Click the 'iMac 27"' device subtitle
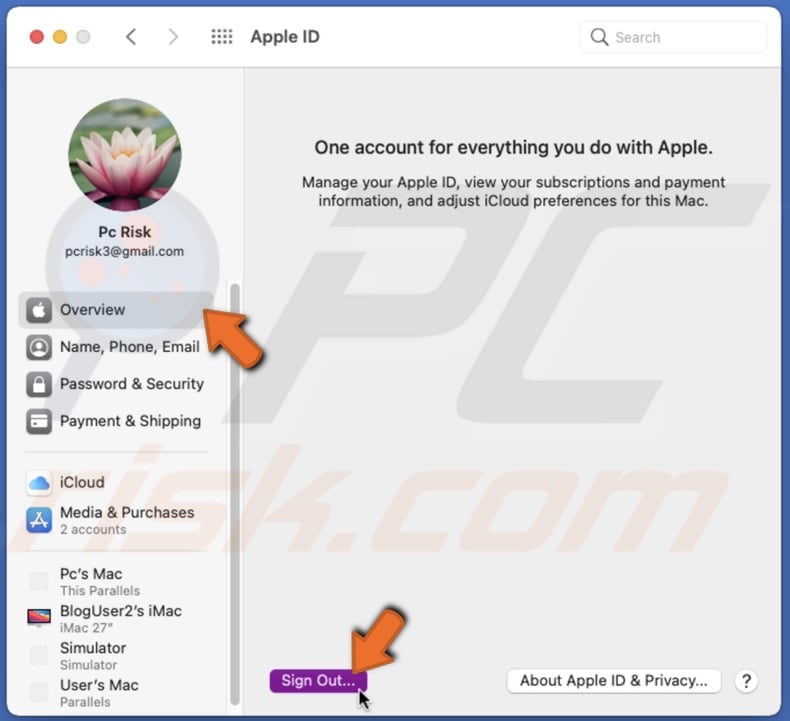The image size is (790, 721). 86,628
